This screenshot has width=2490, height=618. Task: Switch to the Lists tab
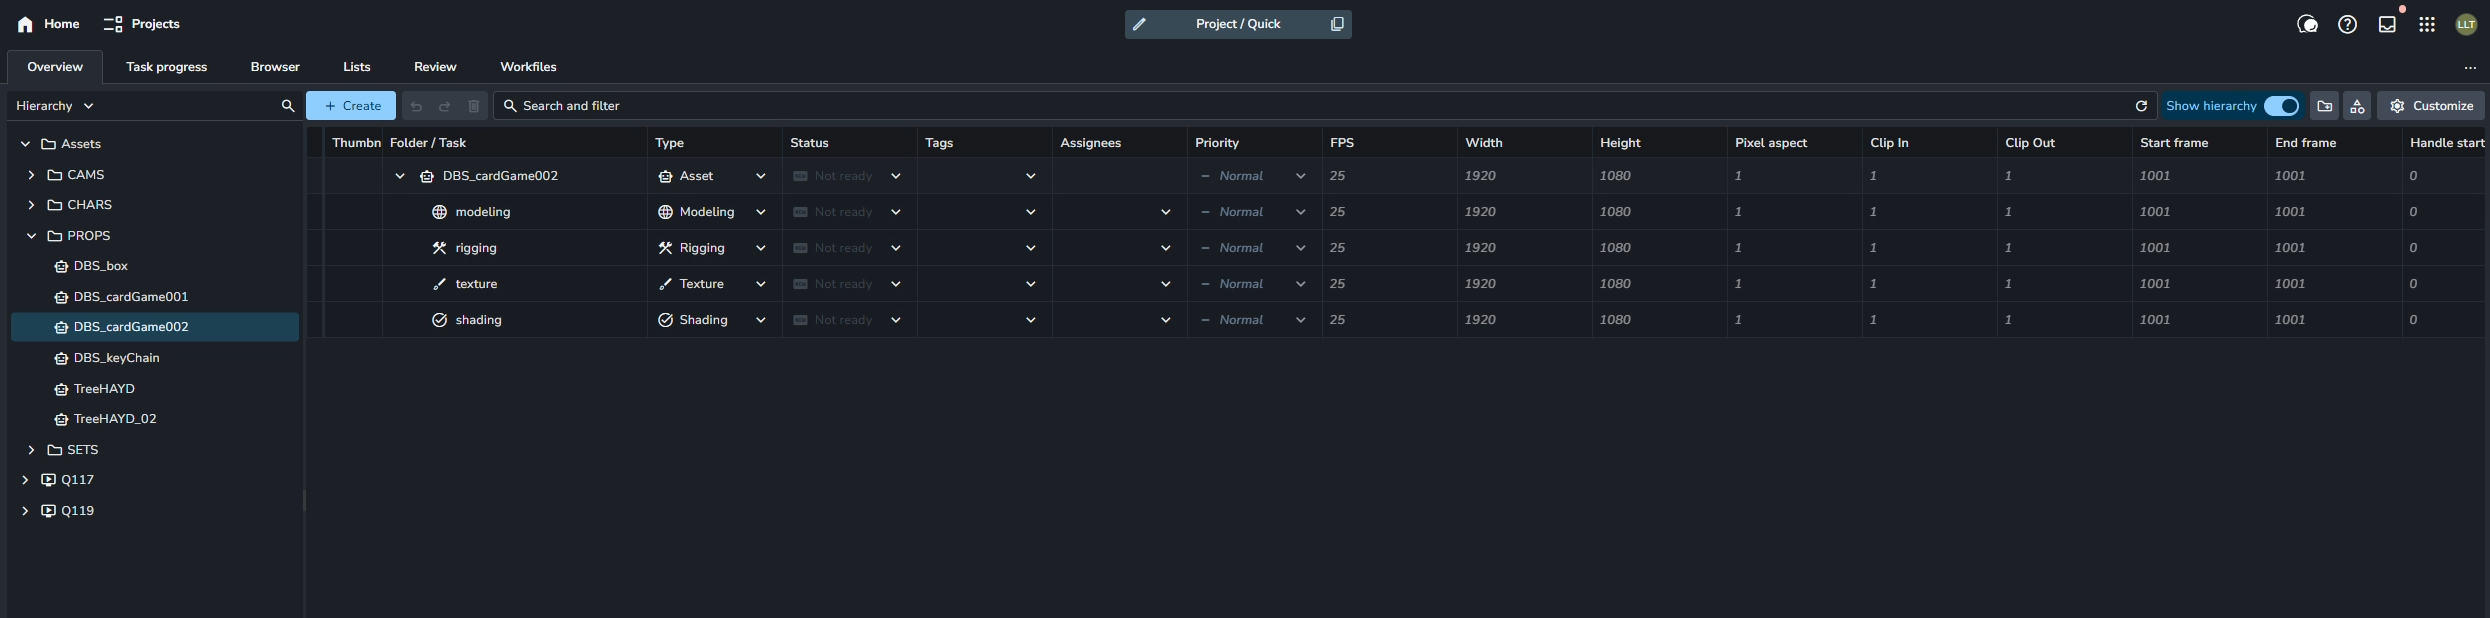pyautogui.click(x=357, y=67)
